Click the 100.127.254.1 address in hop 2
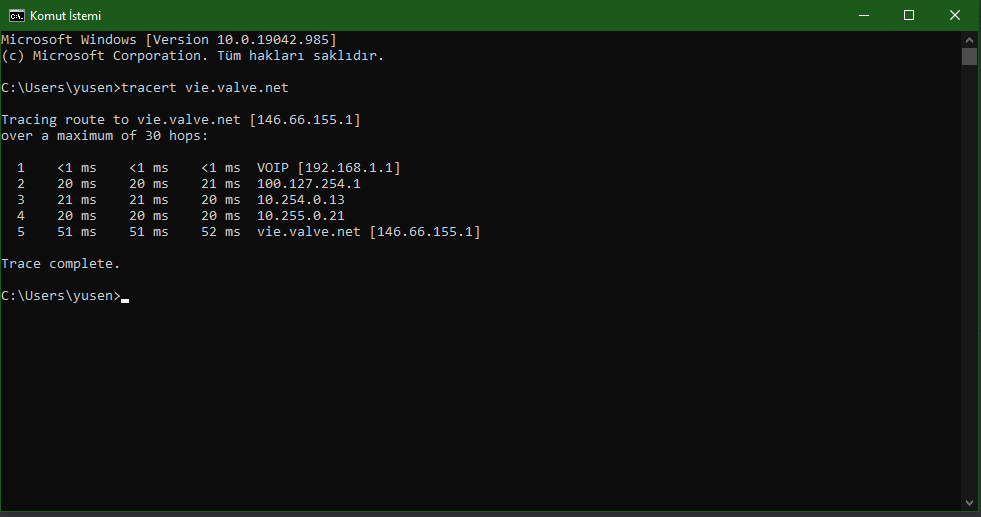Viewport: 981px width, 517px height. point(308,184)
